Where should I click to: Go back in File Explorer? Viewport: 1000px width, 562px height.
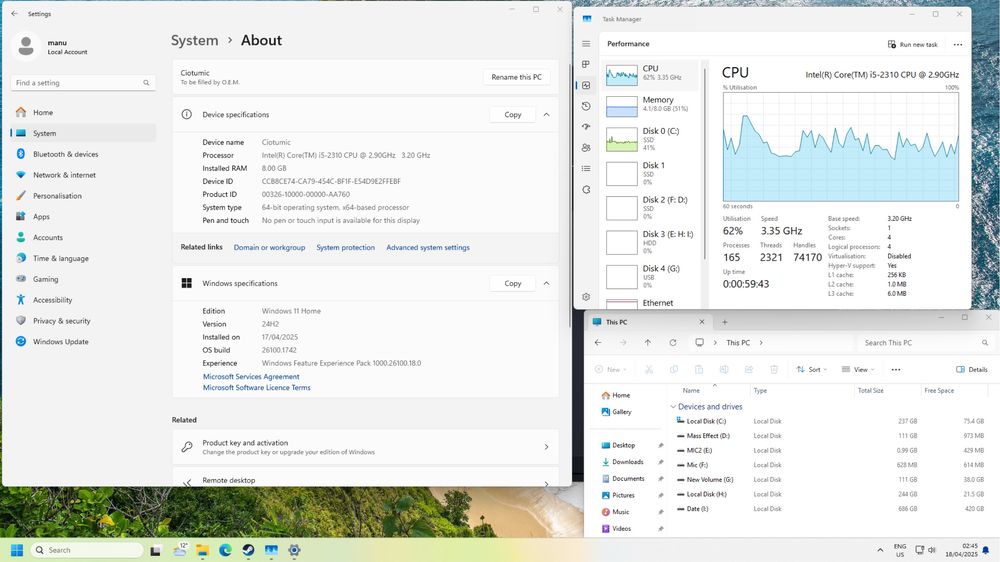598,343
